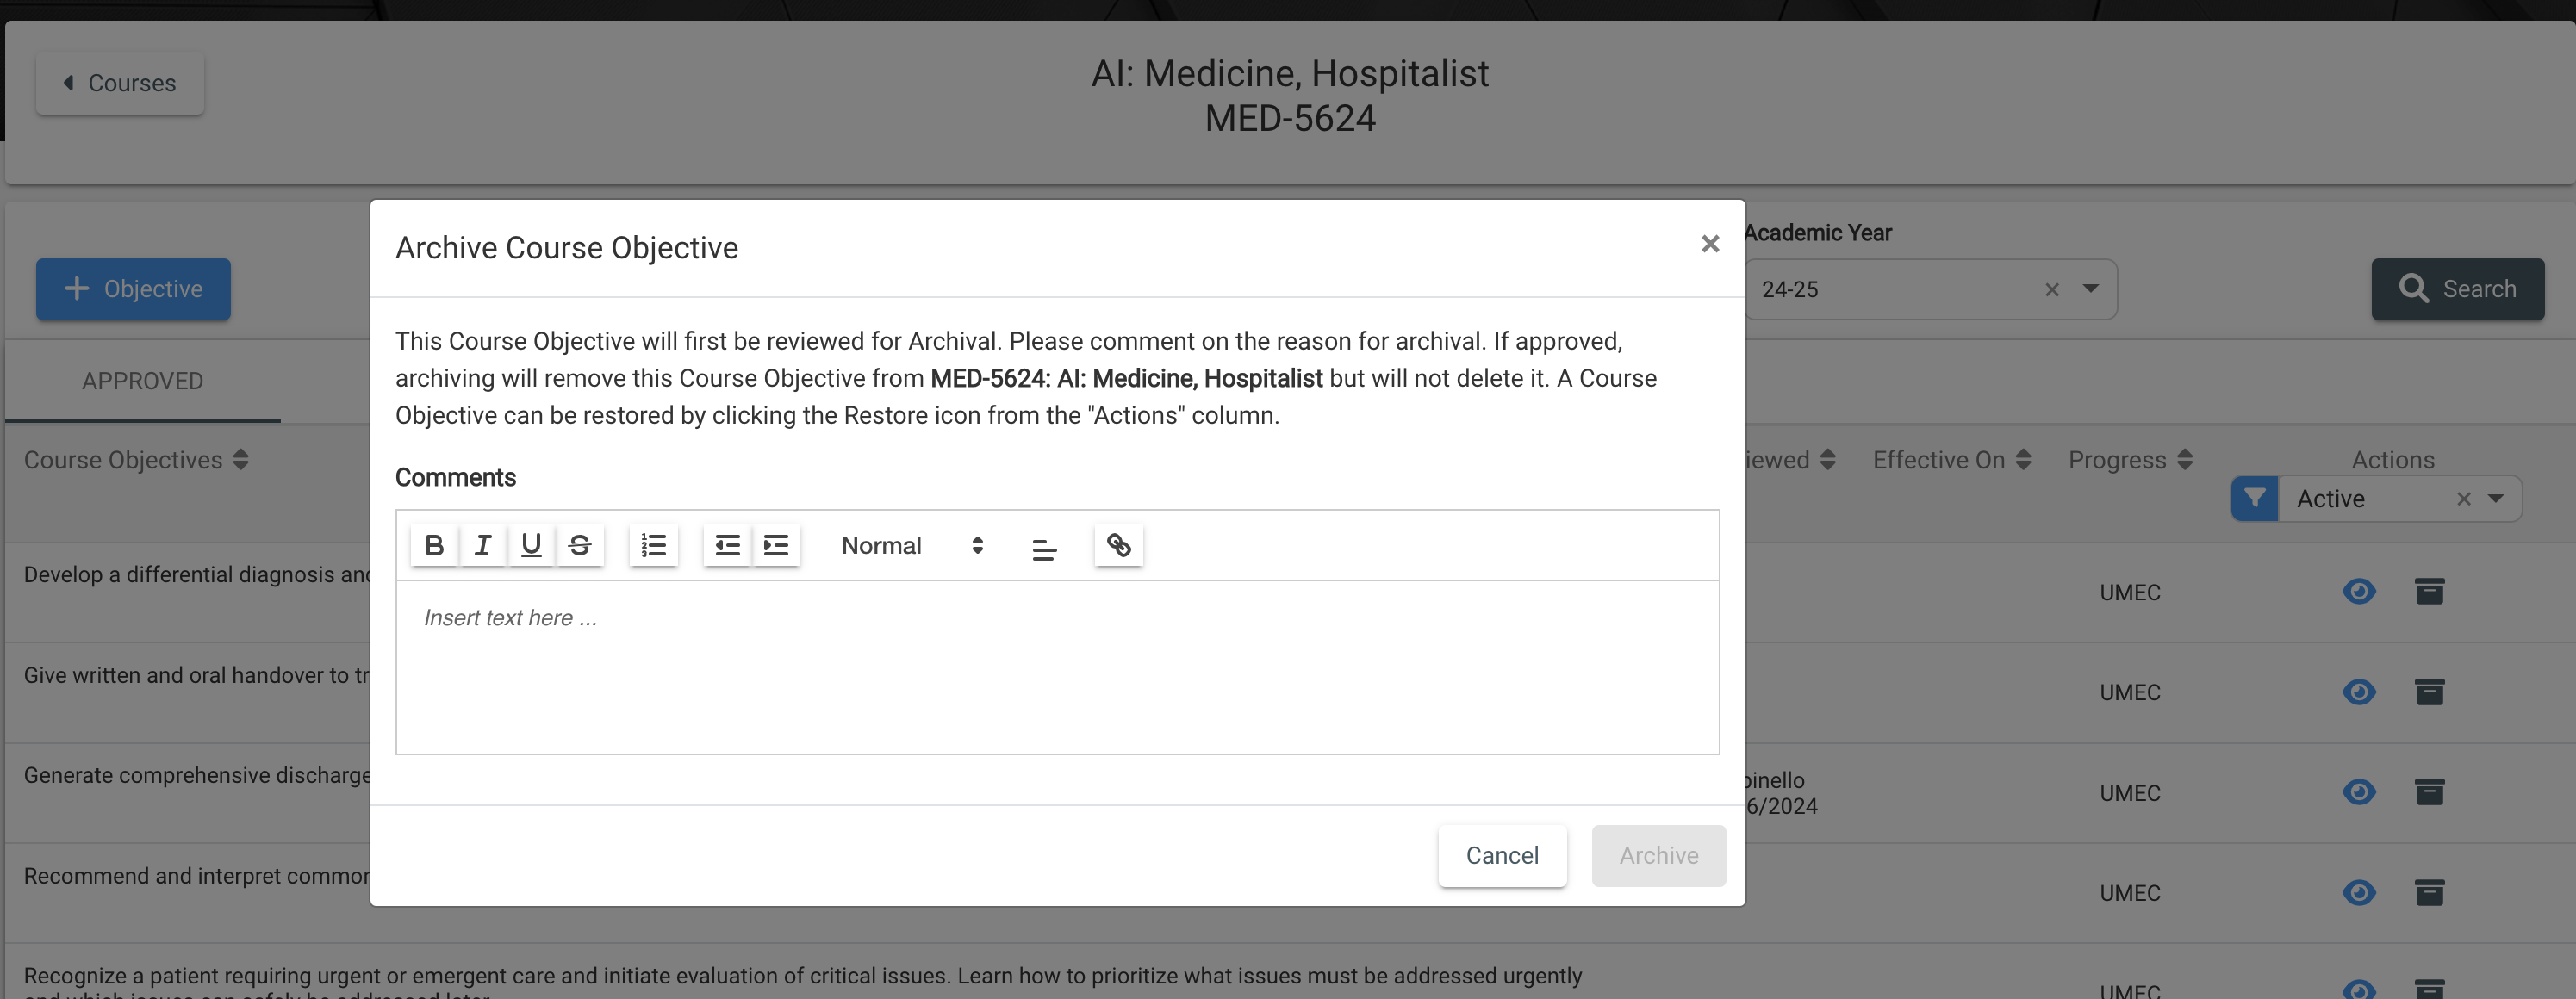Screen dimensions: 2576x999
Task: Sort by Effective On column
Action: click(x=1951, y=460)
